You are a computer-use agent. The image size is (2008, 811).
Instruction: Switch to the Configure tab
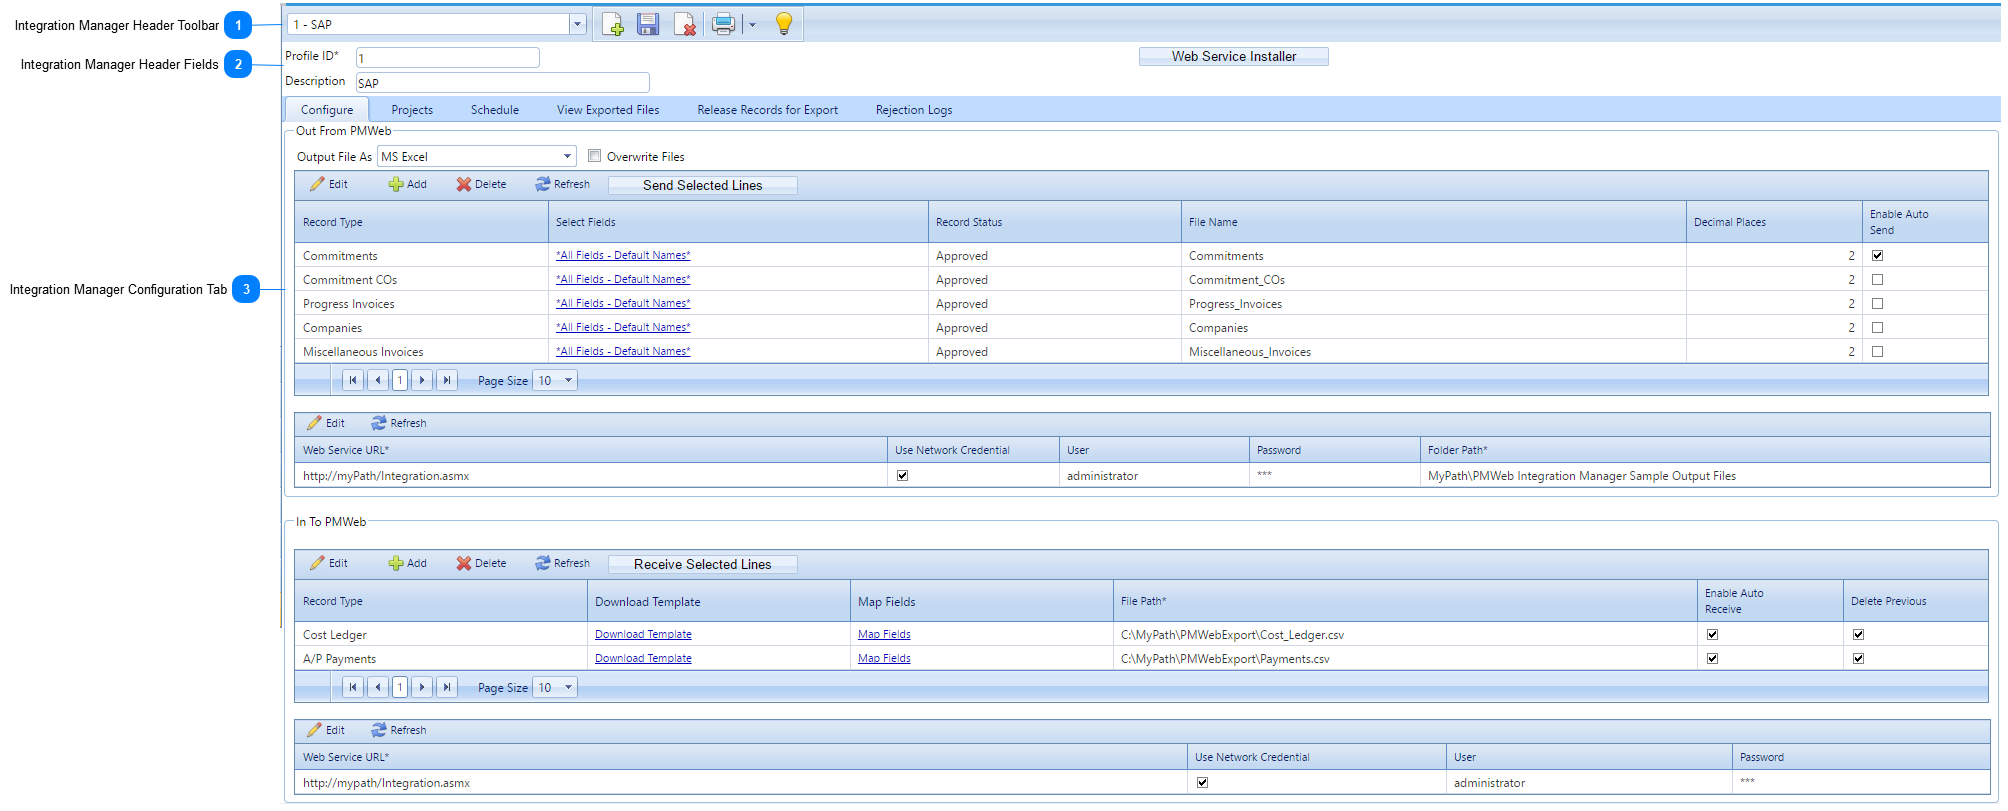coord(327,110)
